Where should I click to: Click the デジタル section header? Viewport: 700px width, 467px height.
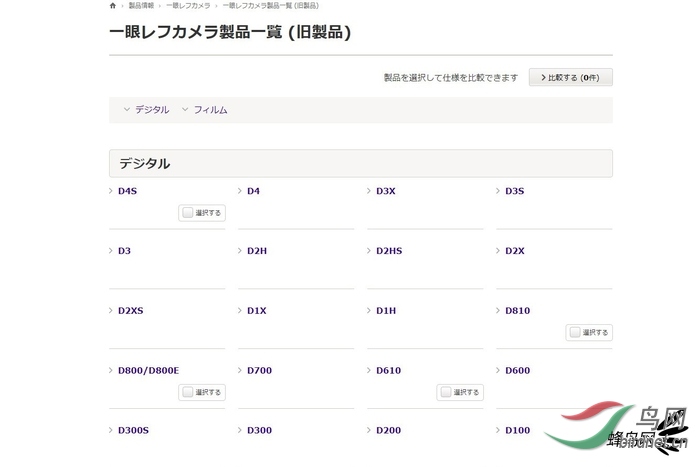(x=361, y=163)
